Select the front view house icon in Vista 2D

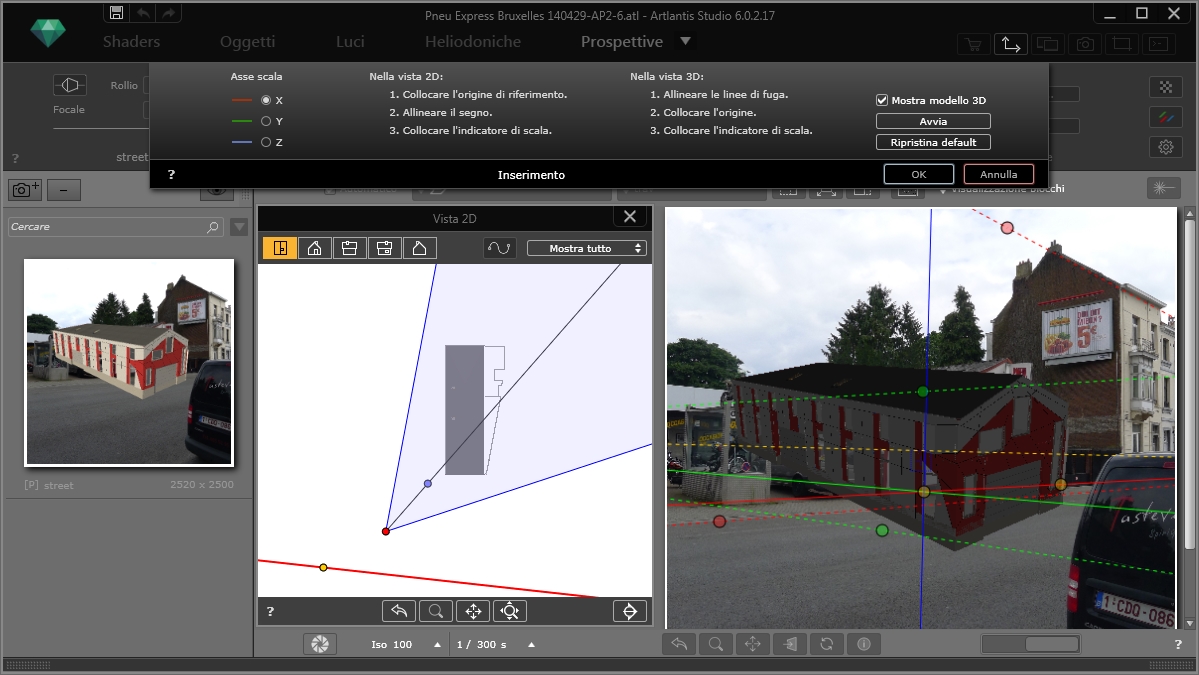[314, 248]
